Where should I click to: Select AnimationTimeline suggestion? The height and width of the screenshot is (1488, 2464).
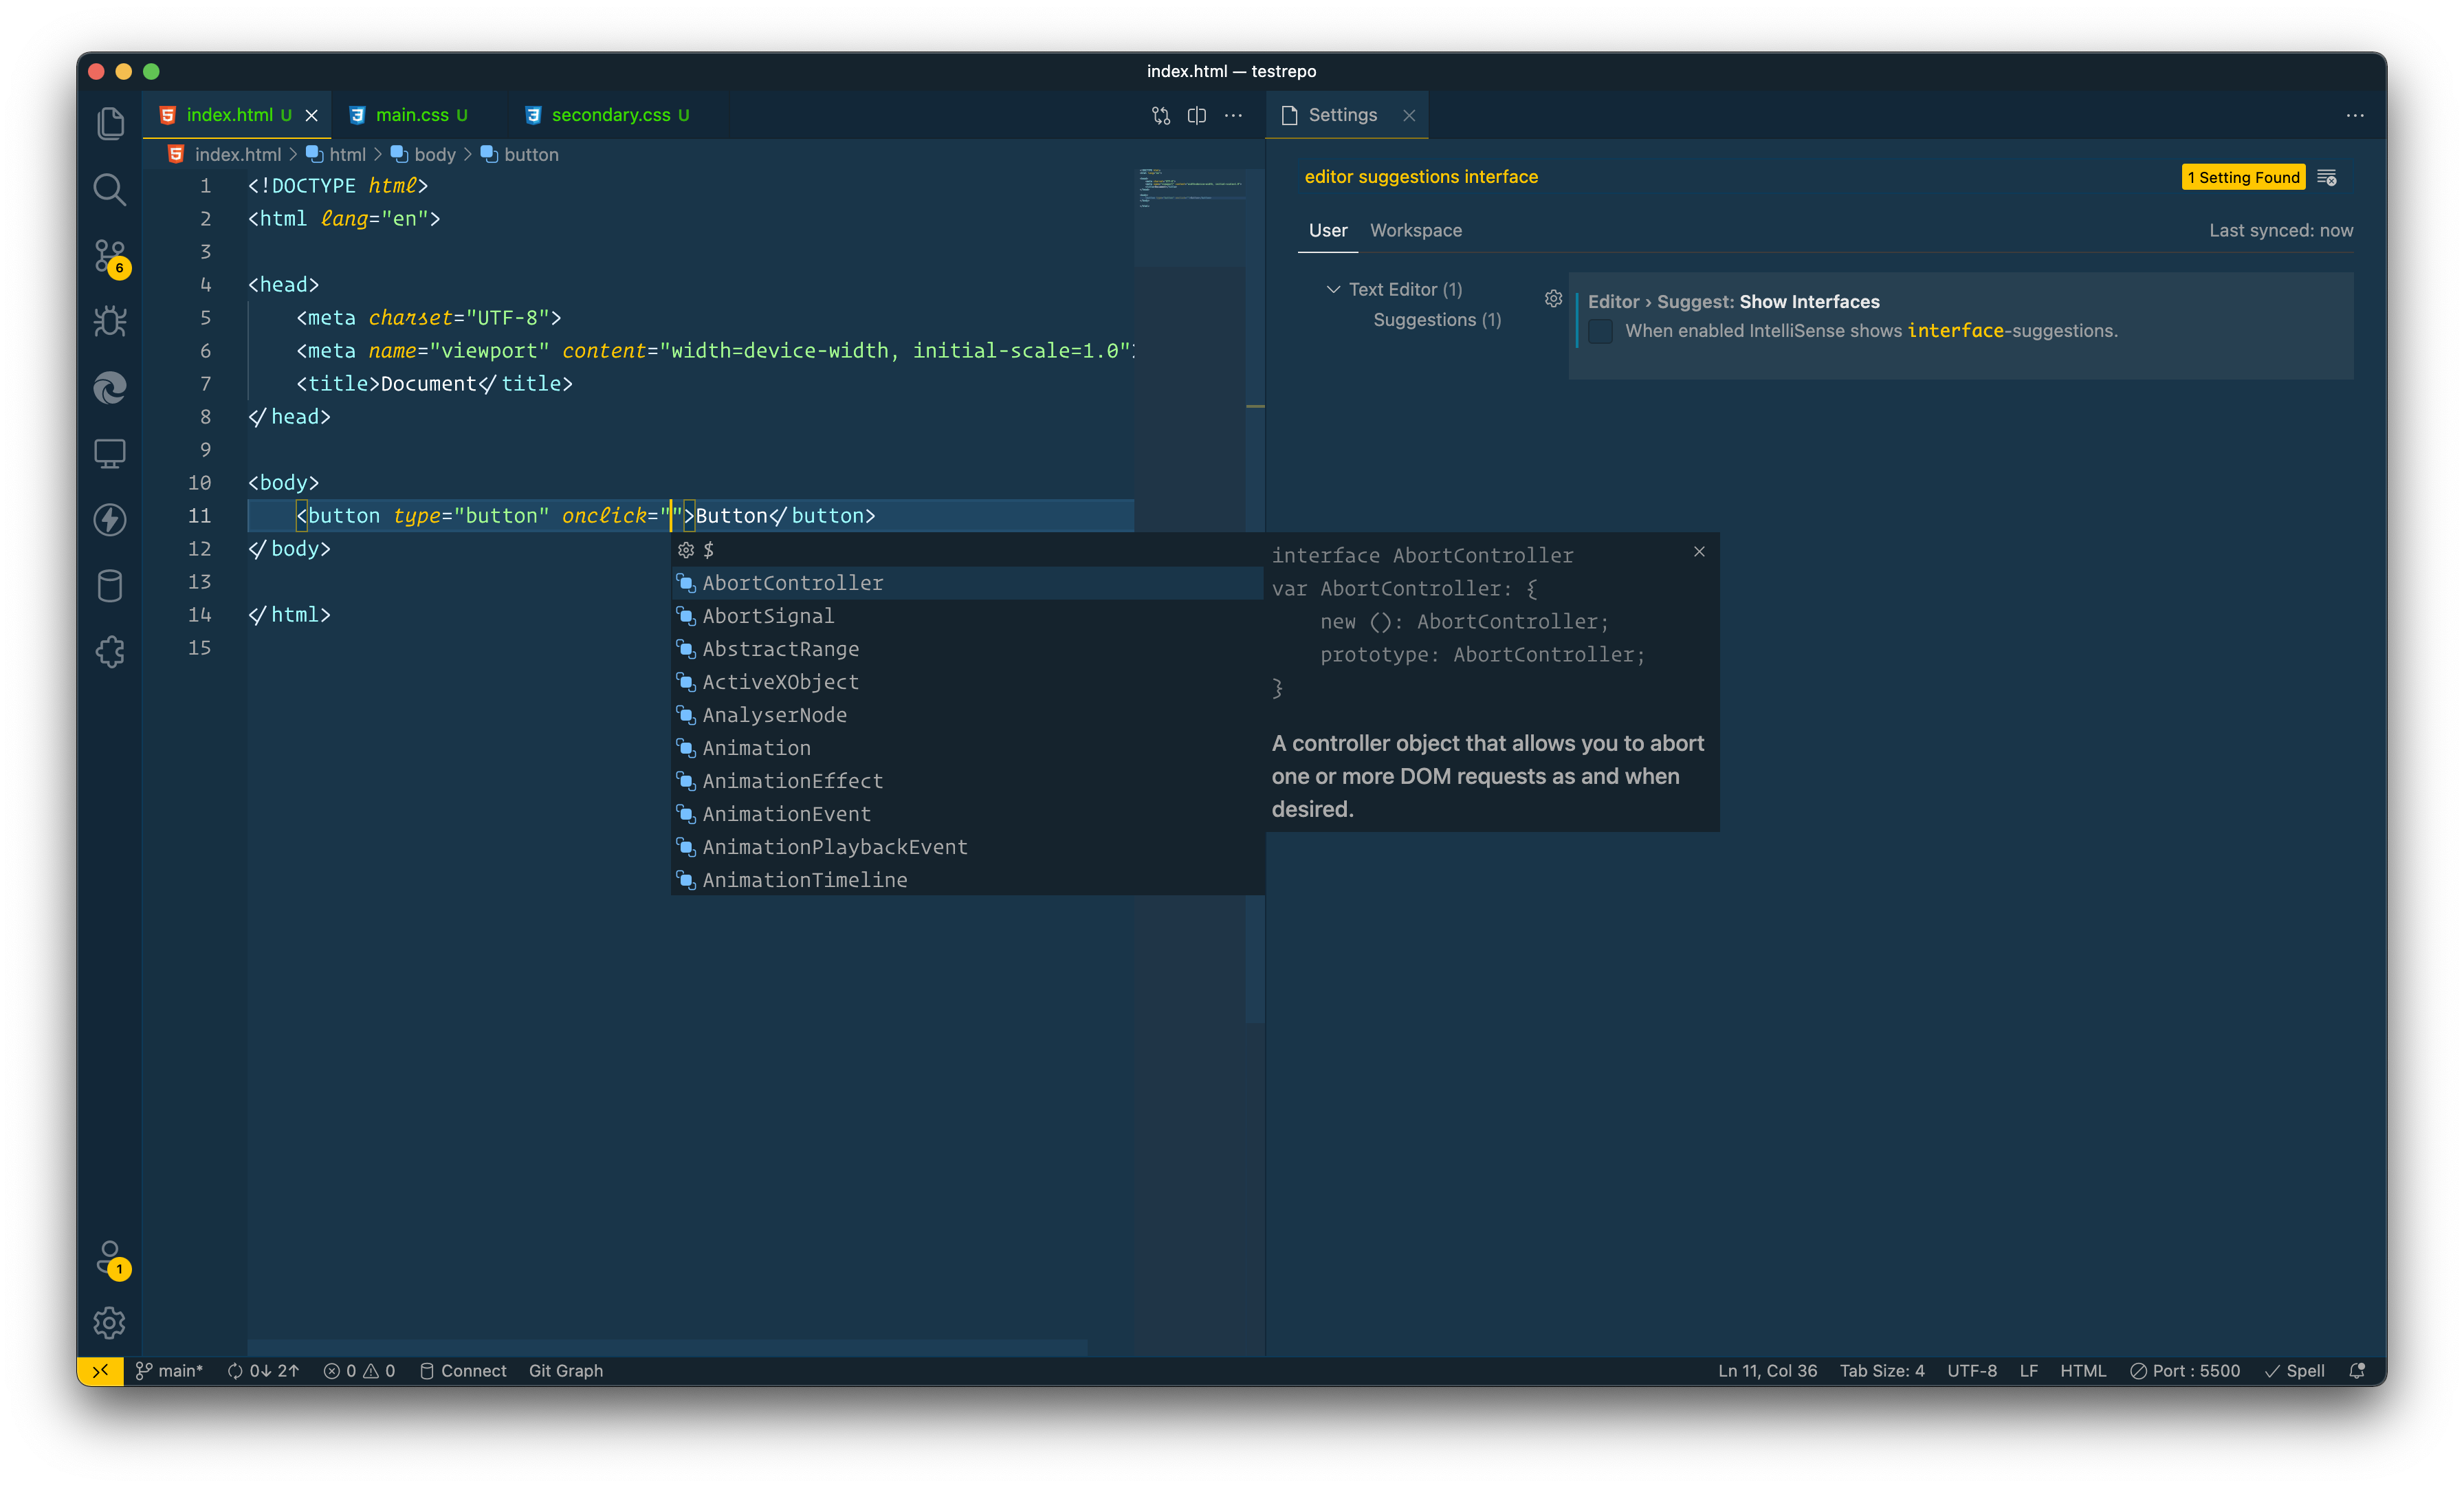[967, 880]
